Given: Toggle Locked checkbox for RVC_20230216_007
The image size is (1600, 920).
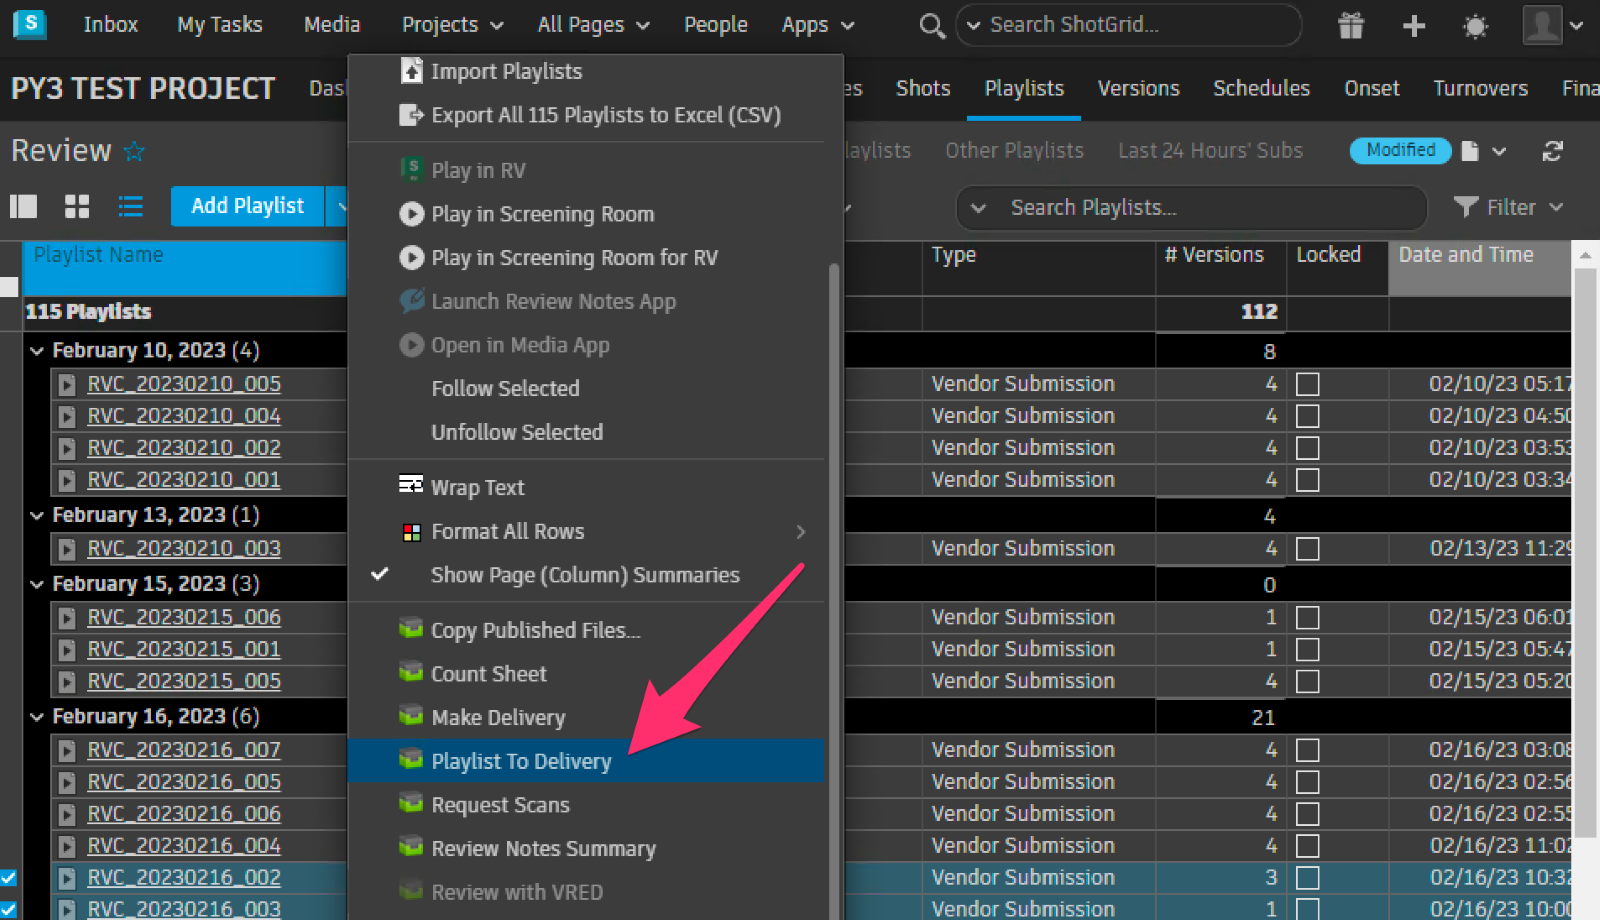Looking at the screenshot, I should (x=1307, y=750).
